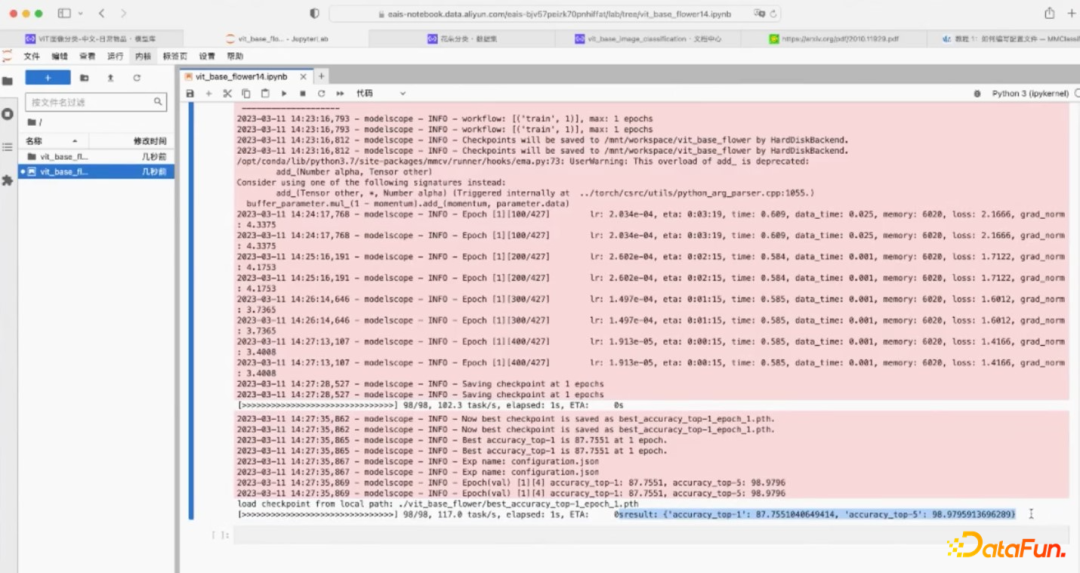1080x573 pixels.
Task: Open the extension manager puzzle icon
Action: click(x=8, y=180)
